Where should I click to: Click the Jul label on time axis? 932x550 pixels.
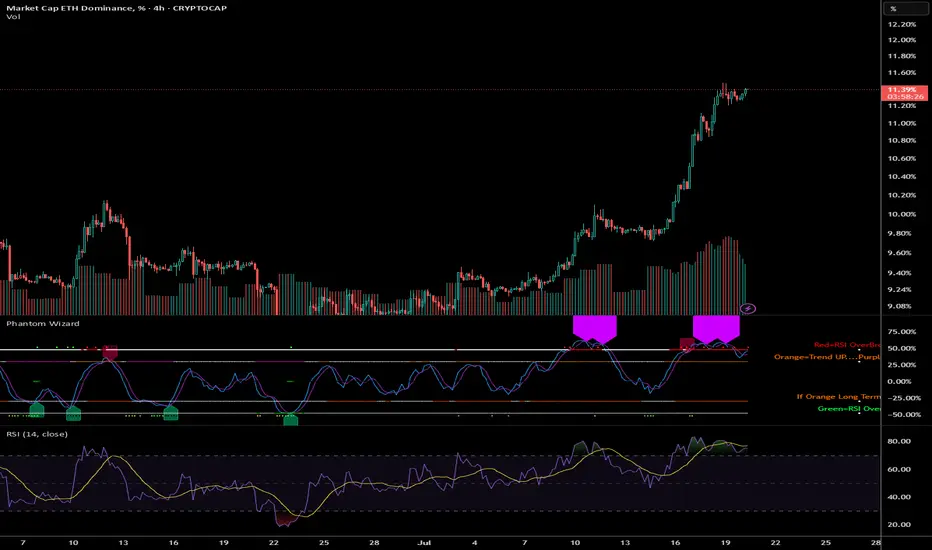pos(424,542)
